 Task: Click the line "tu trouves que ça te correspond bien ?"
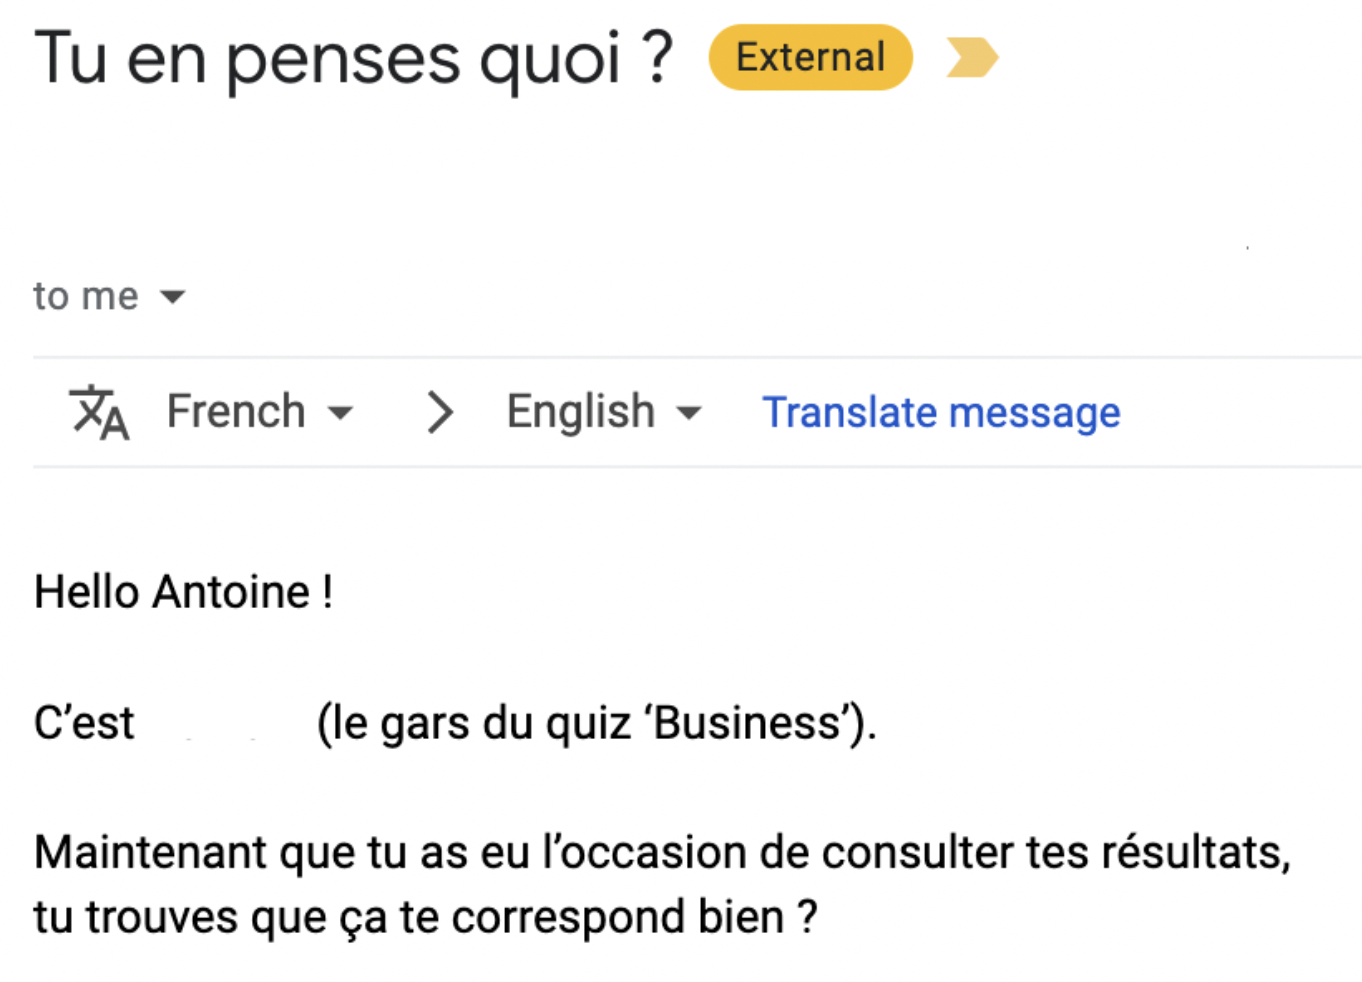[426, 917]
